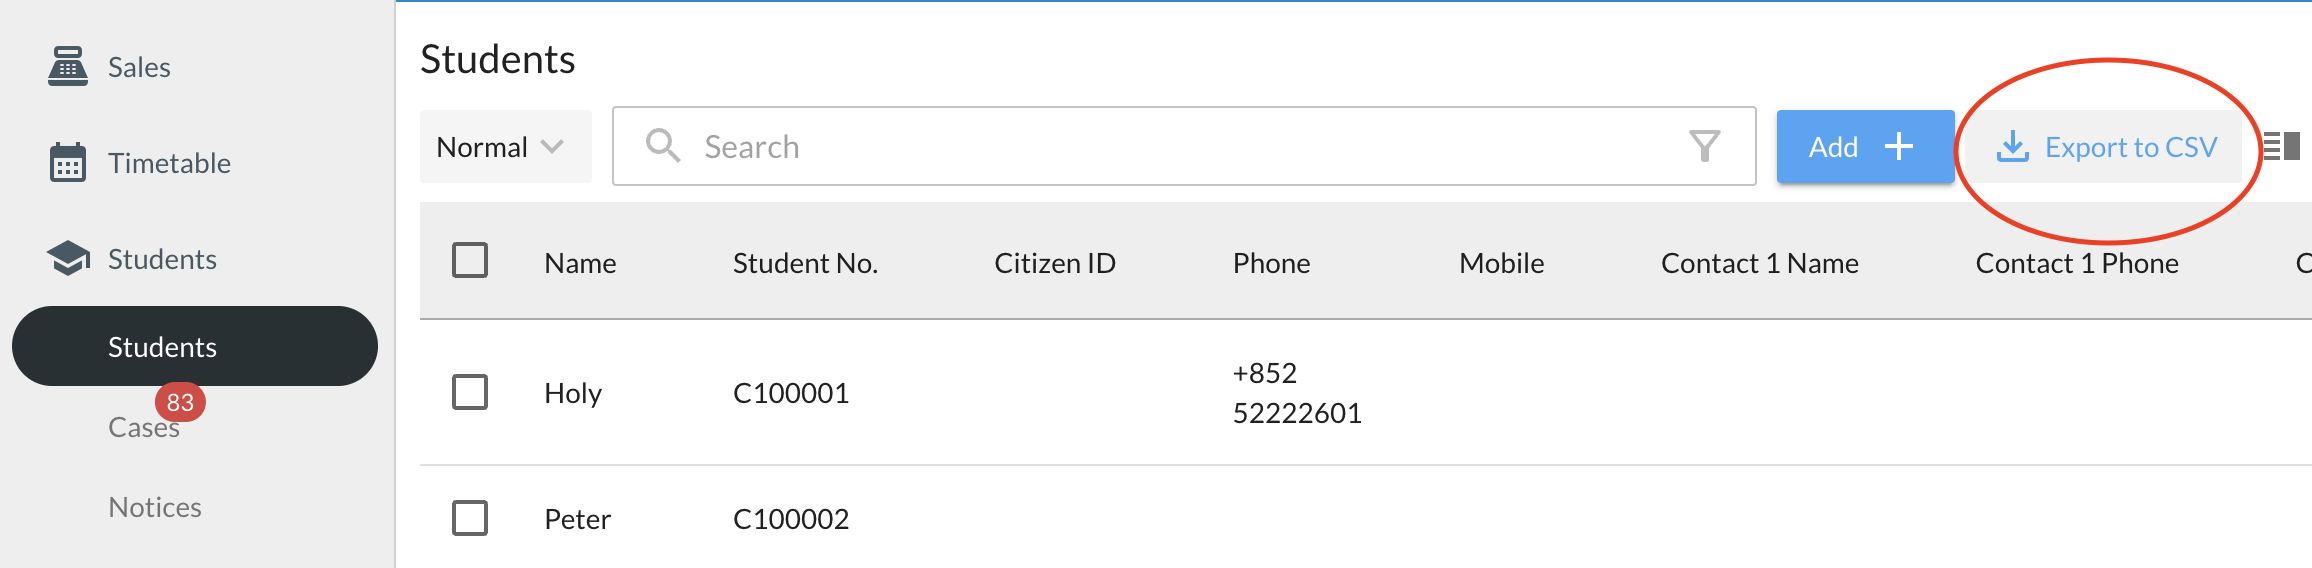2312x568 pixels.
Task: Click the search magnifier icon
Action: point(662,146)
